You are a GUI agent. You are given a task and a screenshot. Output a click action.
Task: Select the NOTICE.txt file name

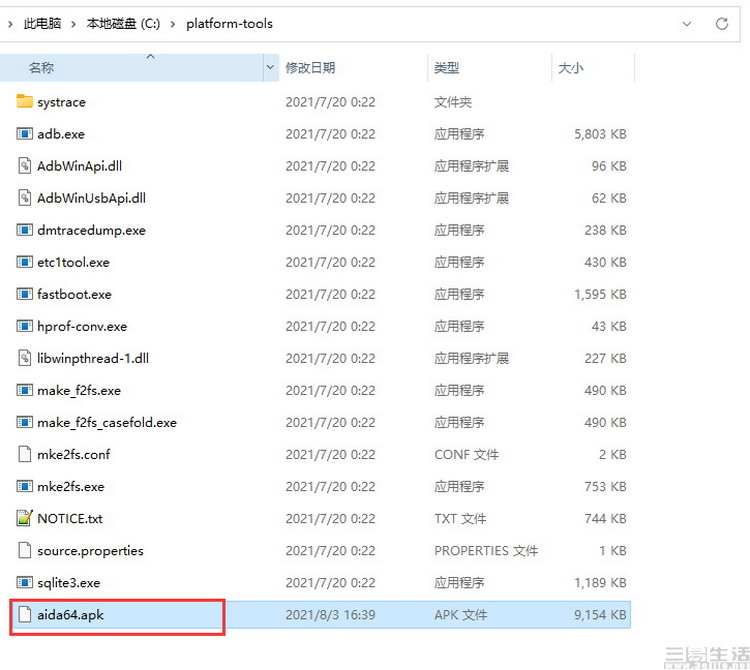point(70,518)
